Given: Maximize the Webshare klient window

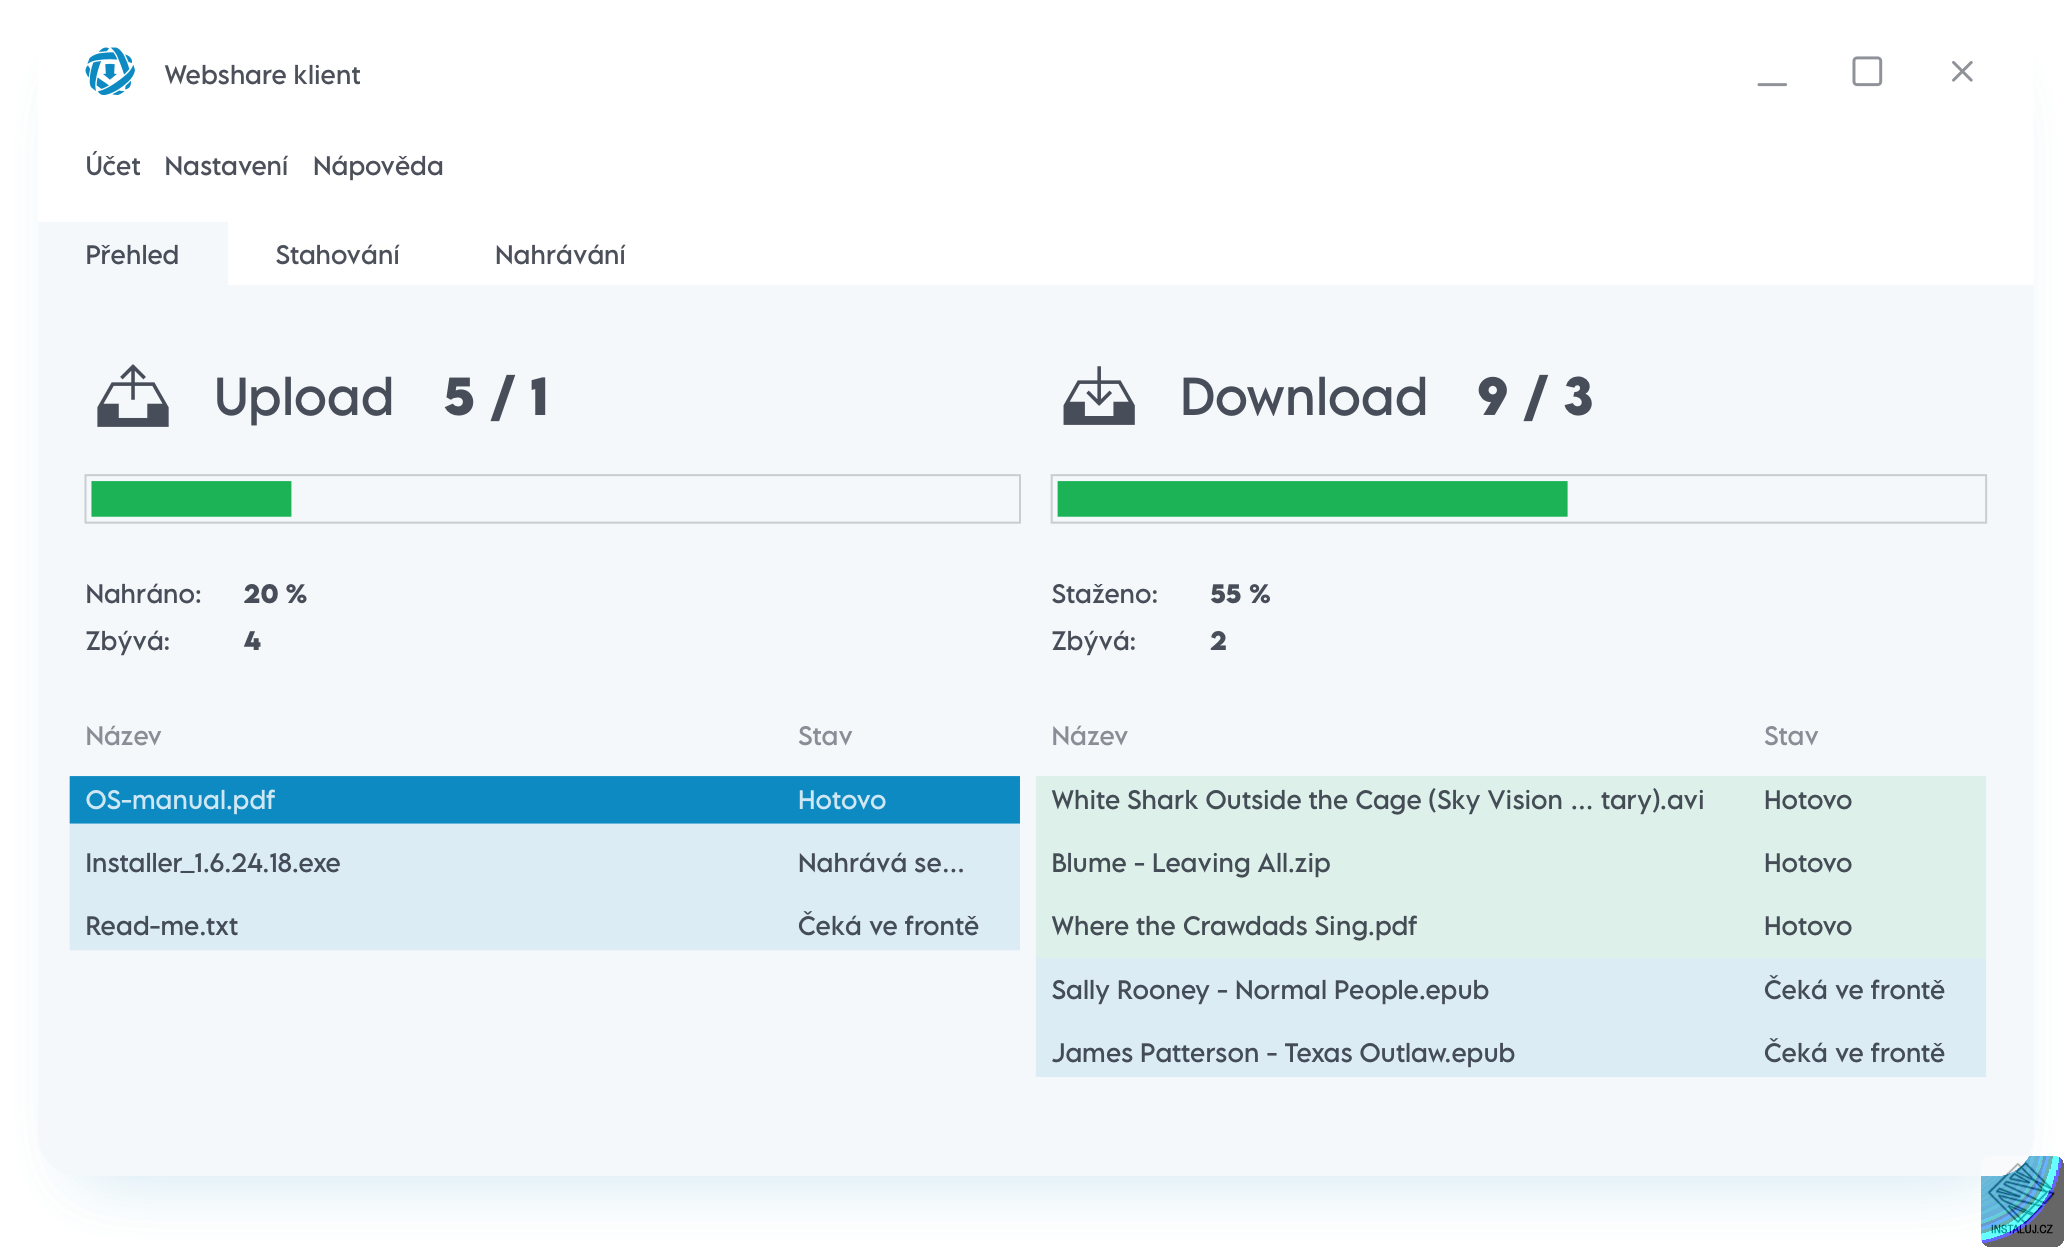Looking at the screenshot, I should pos(1866,72).
